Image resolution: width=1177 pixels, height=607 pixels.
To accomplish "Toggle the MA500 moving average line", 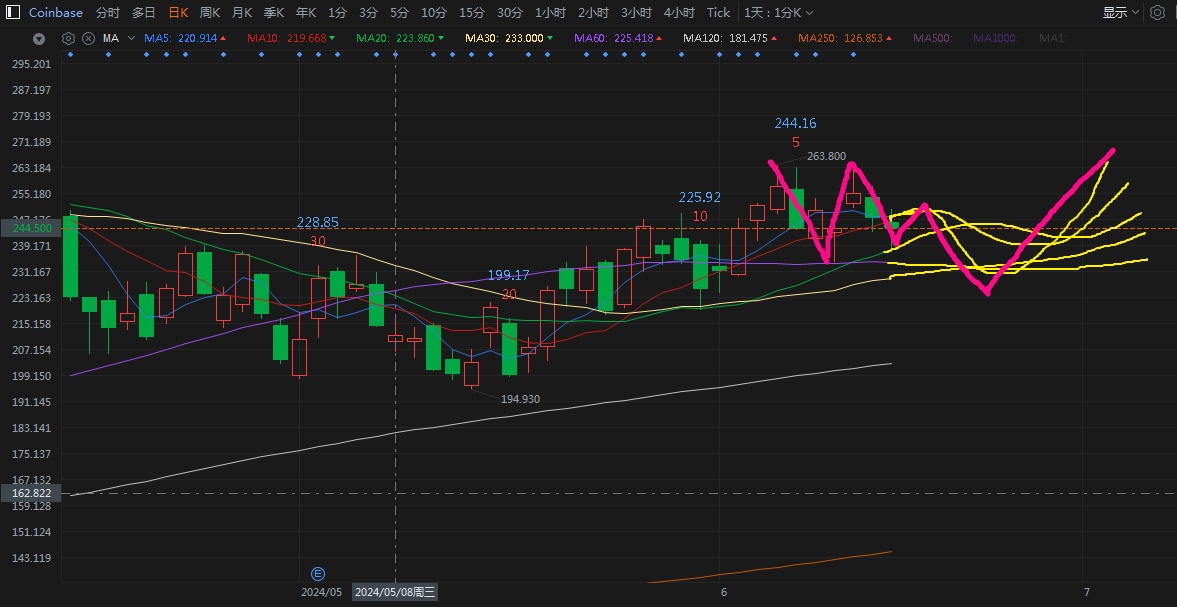I will 932,38.
